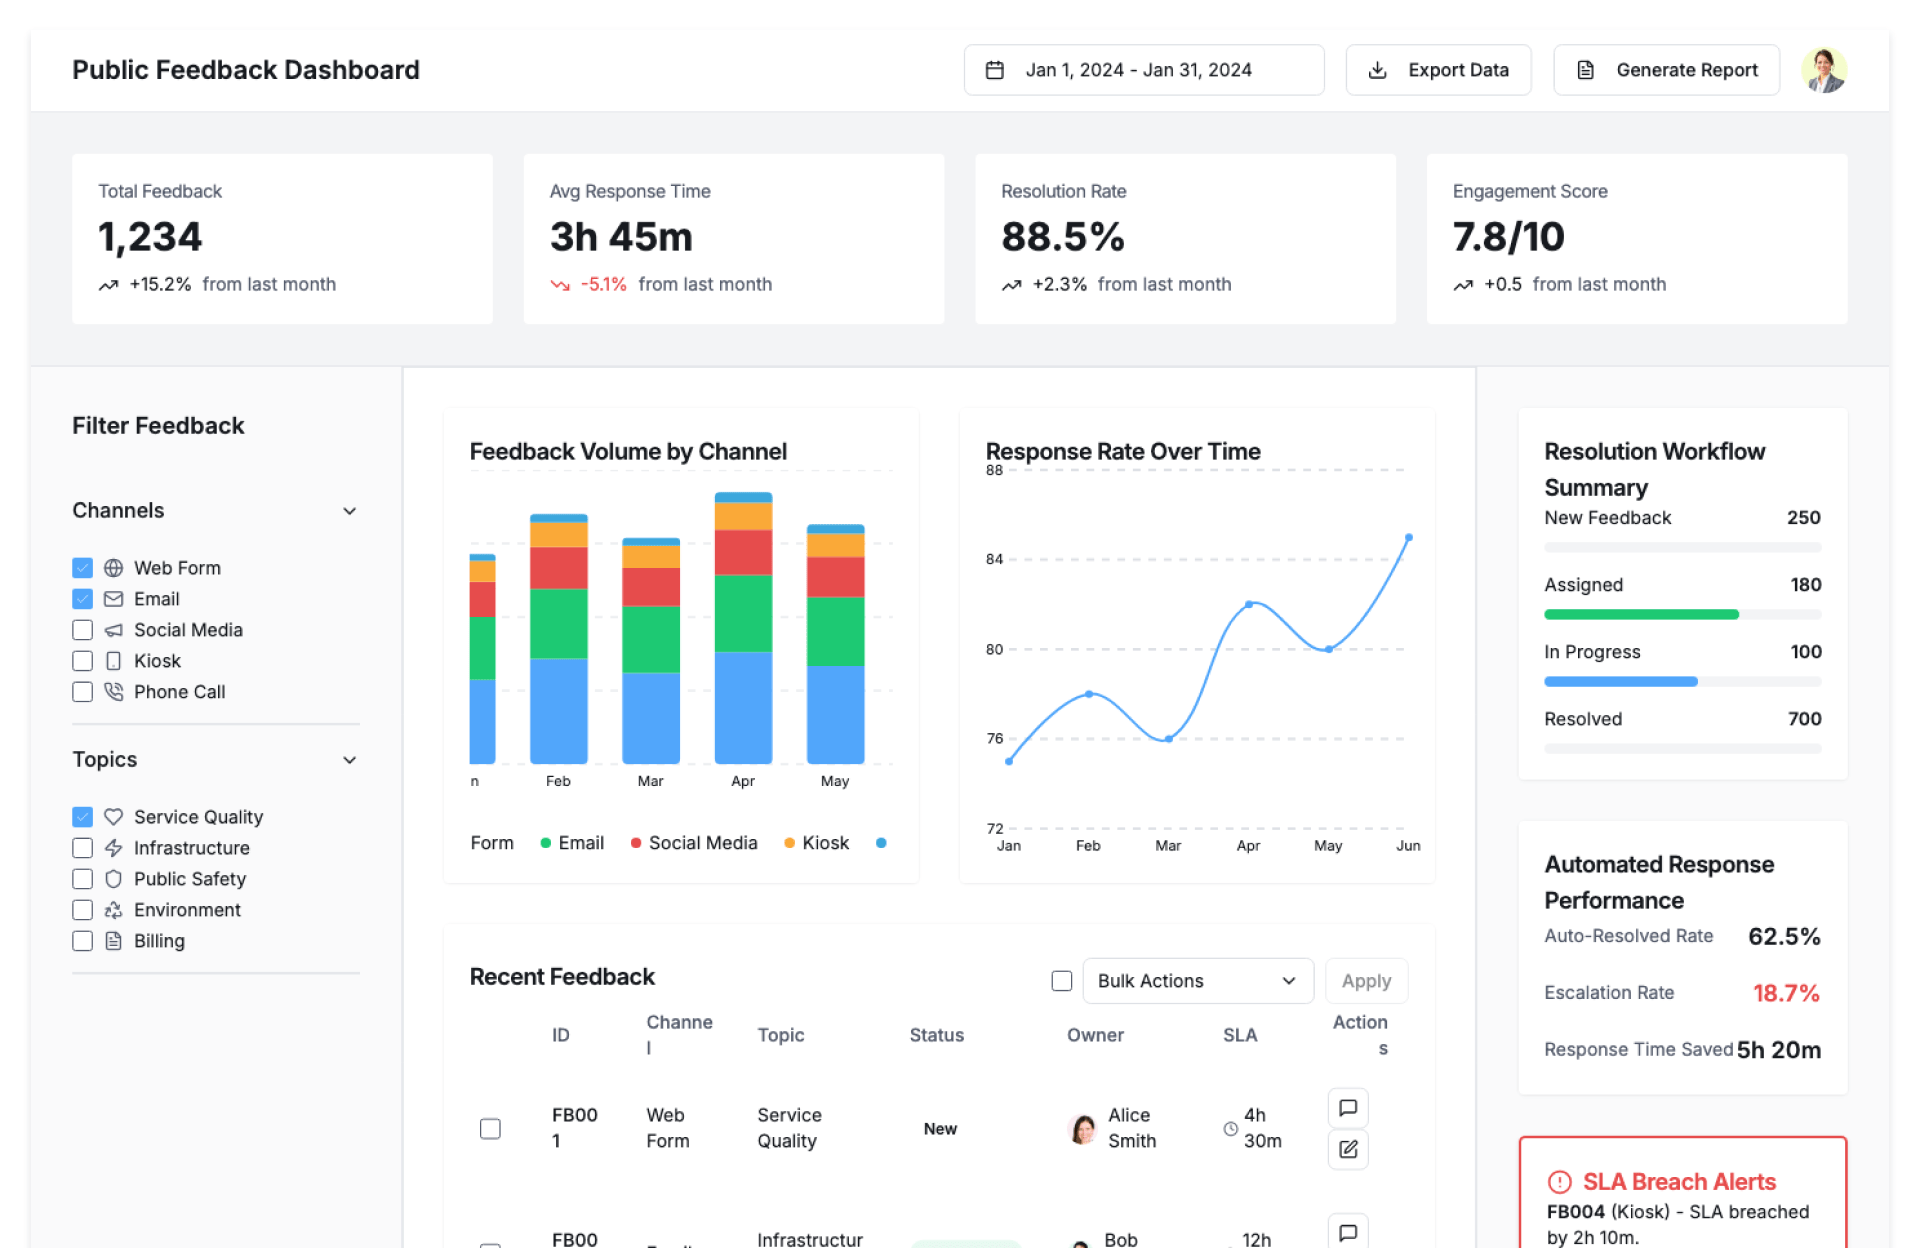Click the Generate Report button
This screenshot has height=1248, width=1920.
pos(1666,70)
